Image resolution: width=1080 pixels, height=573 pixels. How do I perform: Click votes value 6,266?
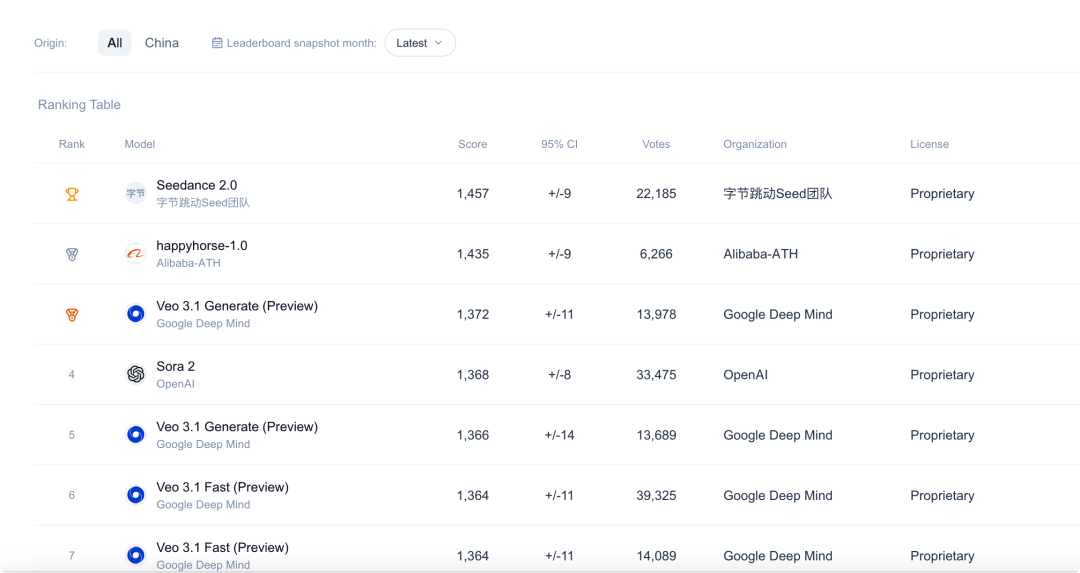point(656,254)
